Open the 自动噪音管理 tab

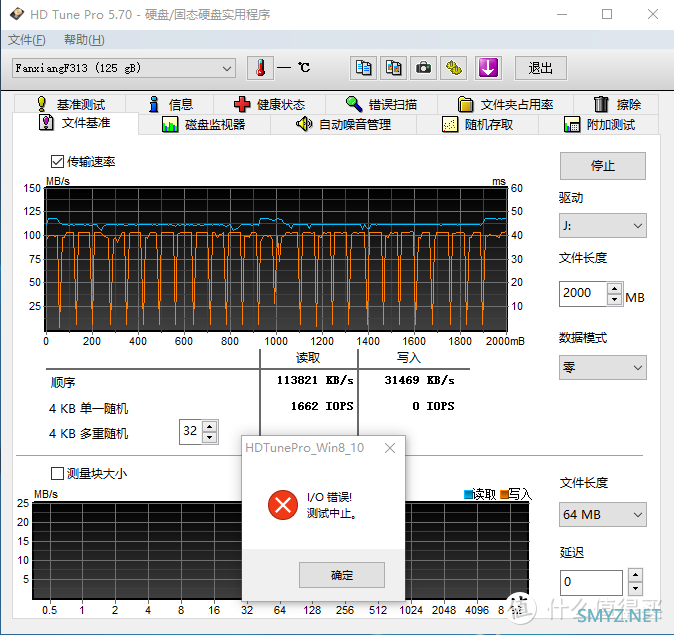pos(343,125)
